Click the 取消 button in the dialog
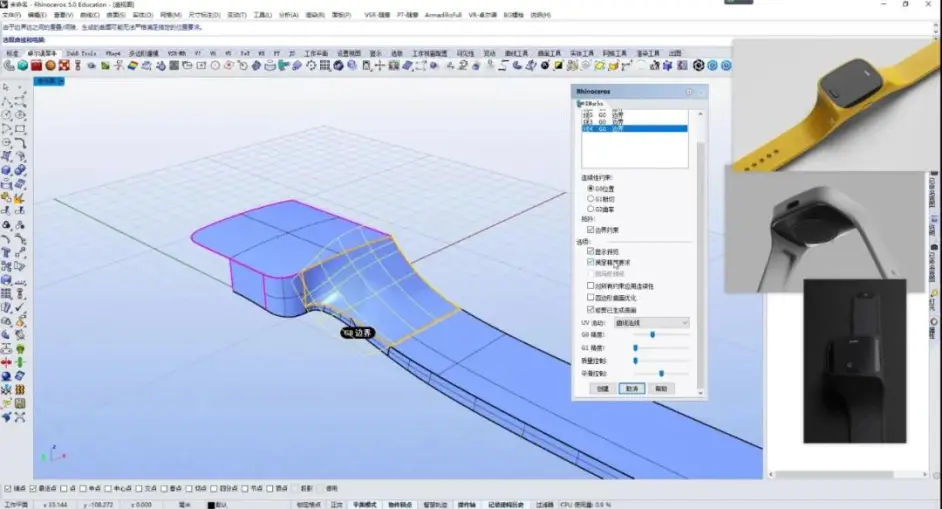 632,389
